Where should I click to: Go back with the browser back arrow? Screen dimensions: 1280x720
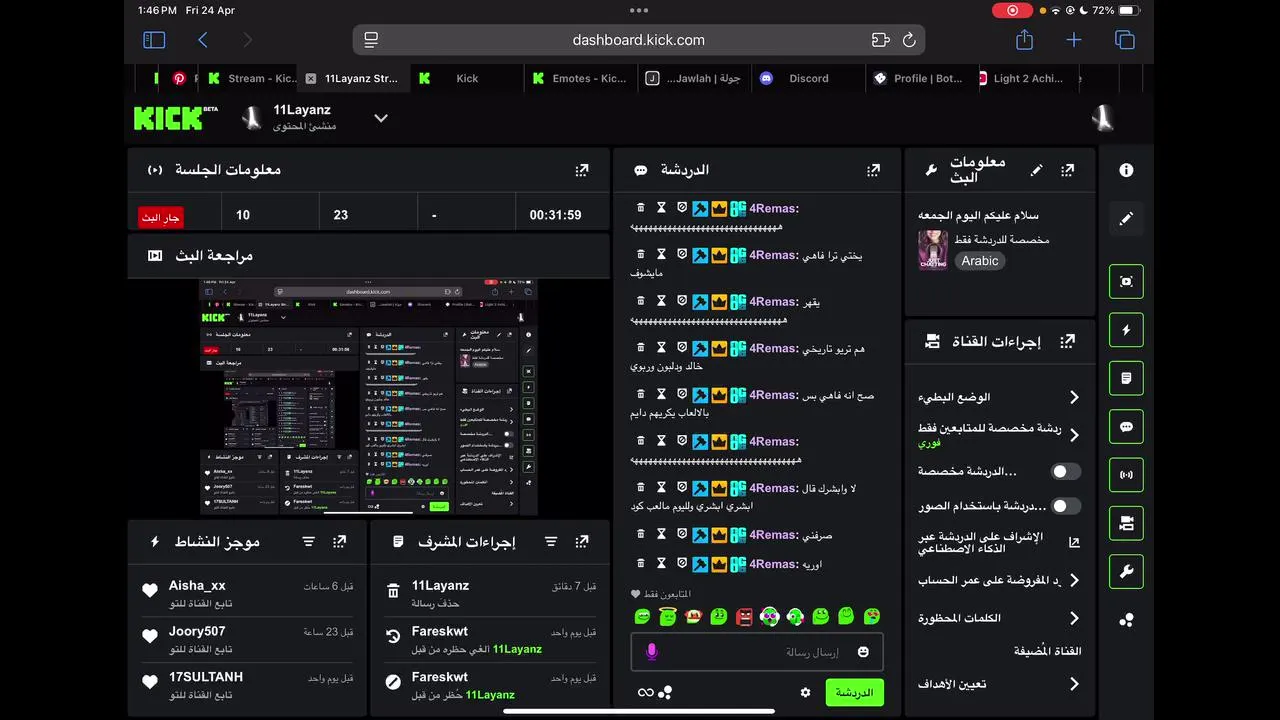(x=203, y=40)
